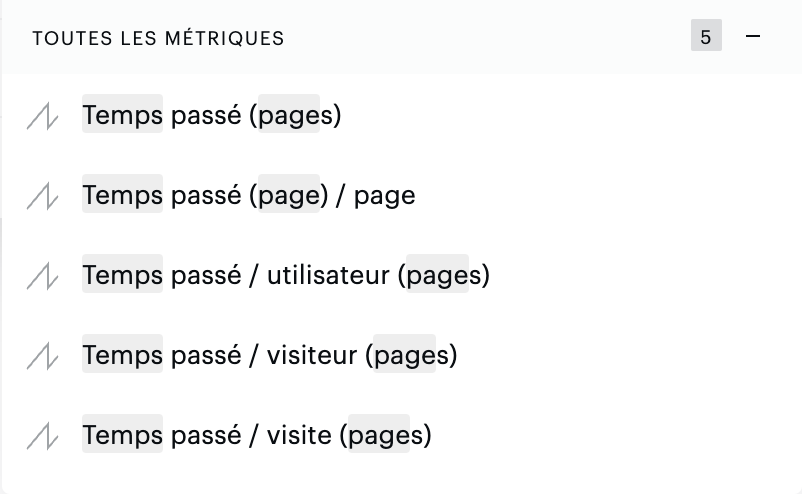Screen dimensions: 802x494
Task: Click the zigzag icon for Temps passé / visiteur
Action: (42, 355)
